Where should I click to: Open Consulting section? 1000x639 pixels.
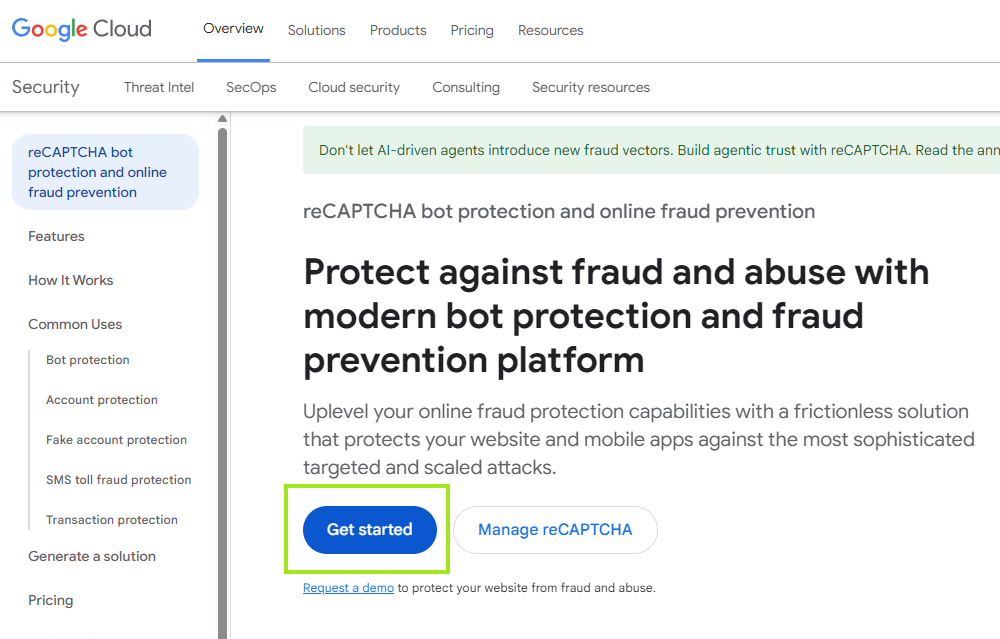[x=466, y=87]
